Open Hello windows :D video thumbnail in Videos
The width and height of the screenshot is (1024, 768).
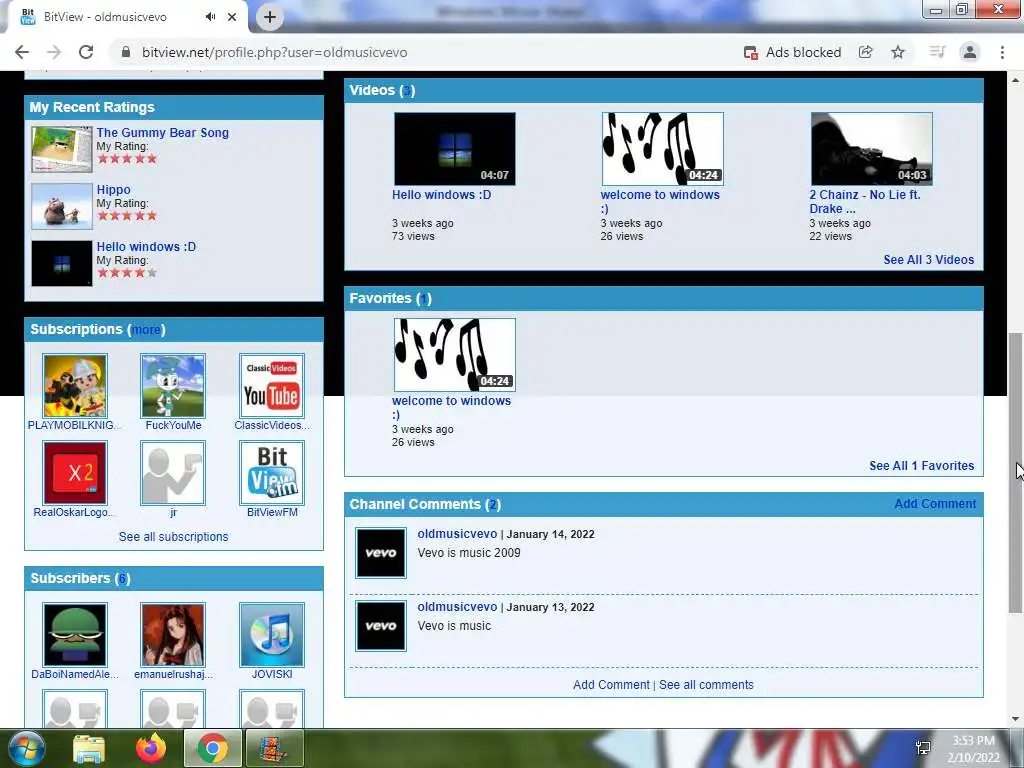tap(455, 149)
